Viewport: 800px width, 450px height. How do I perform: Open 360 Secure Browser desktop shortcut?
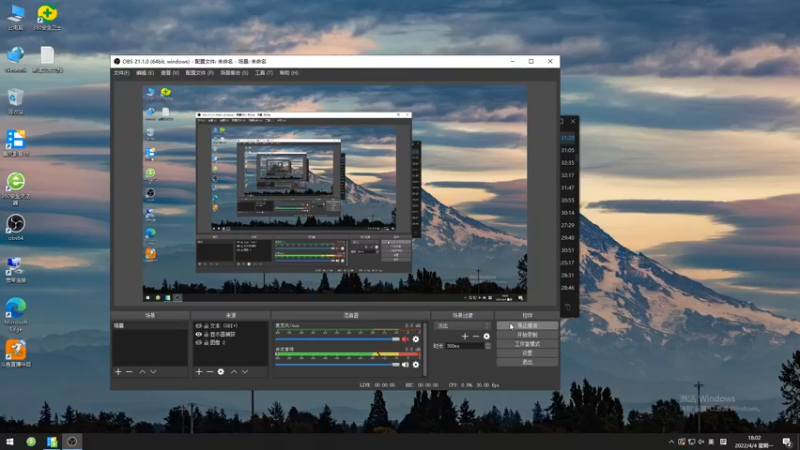16,188
